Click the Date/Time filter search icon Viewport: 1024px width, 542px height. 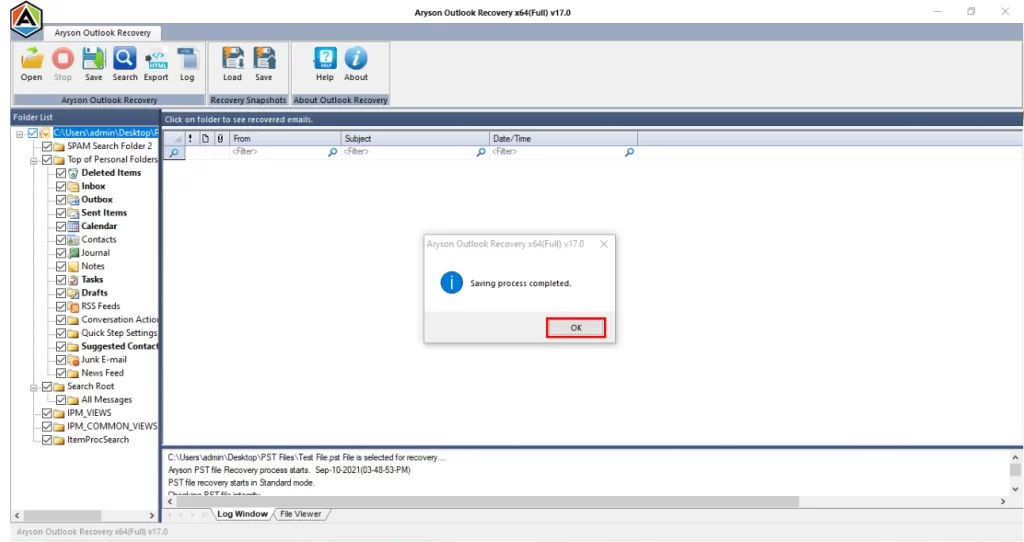[x=629, y=152]
